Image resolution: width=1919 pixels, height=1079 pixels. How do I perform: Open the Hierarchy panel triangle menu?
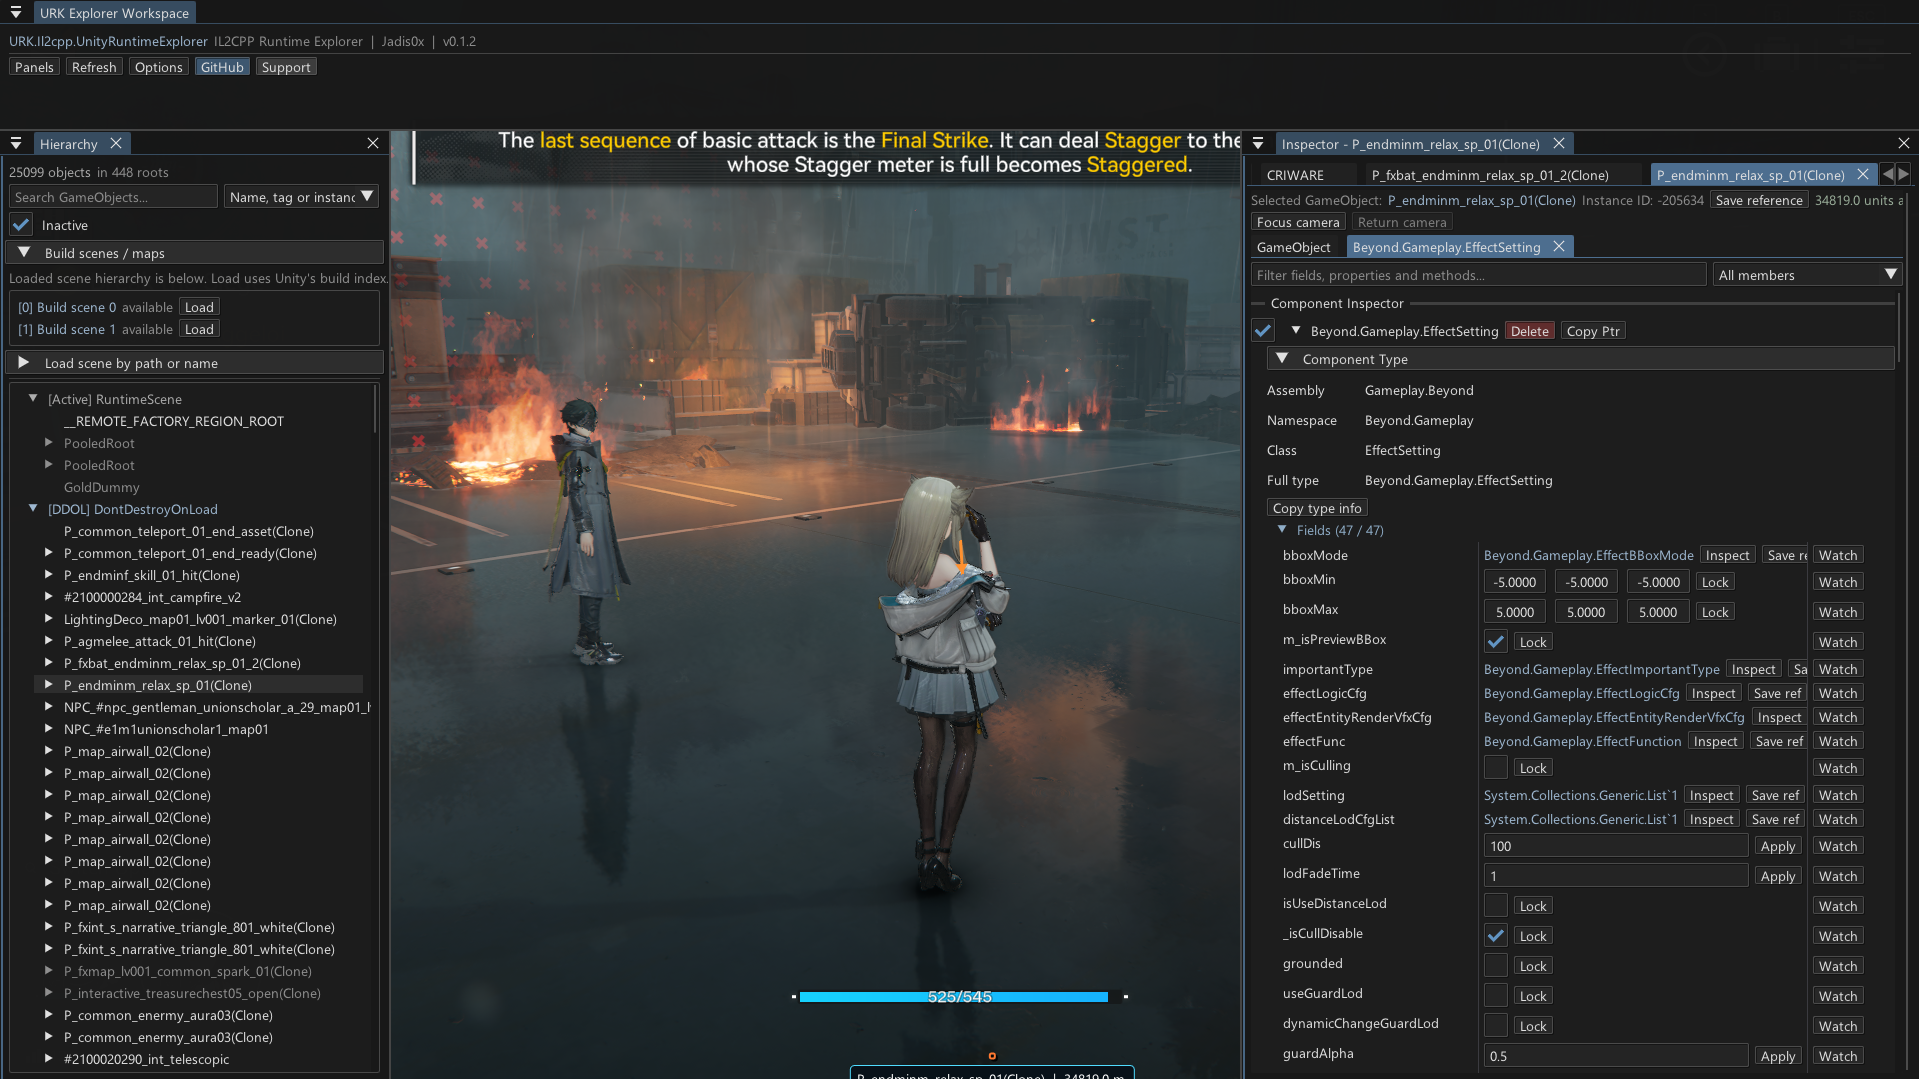pyautogui.click(x=16, y=143)
